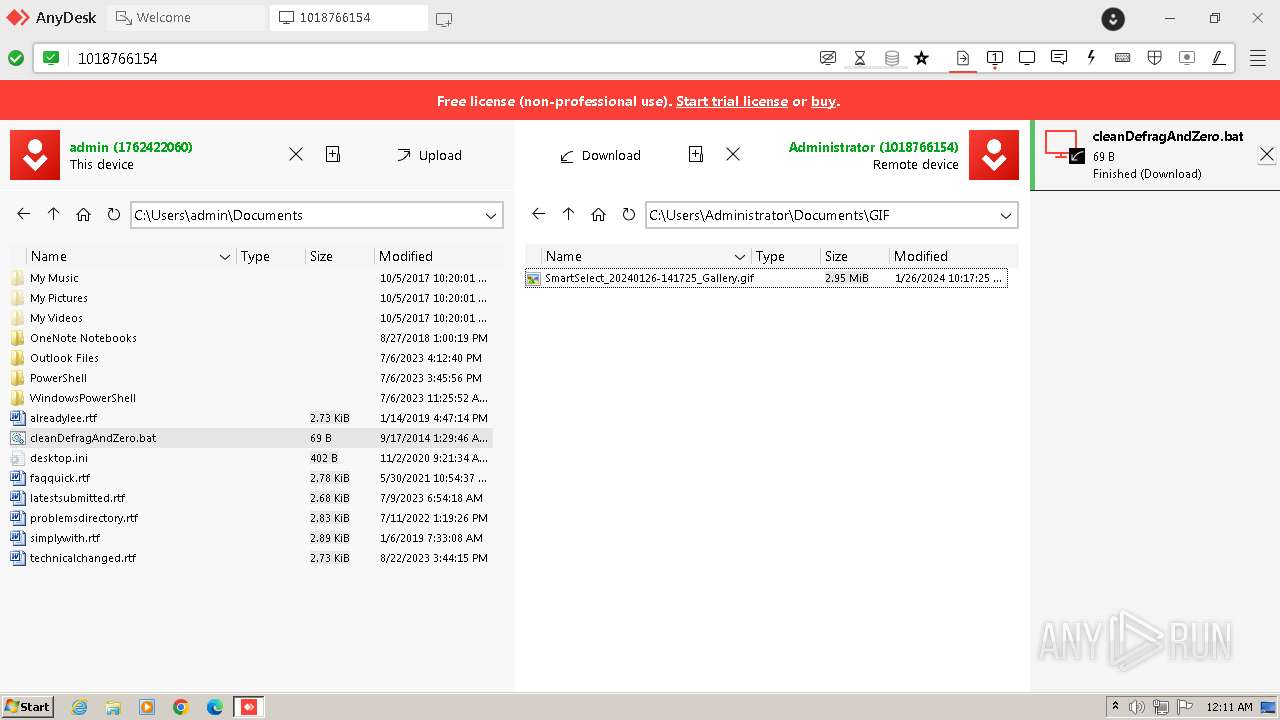Click the Start trial license link
Viewport: 1280px width, 720px height.
click(732, 101)
